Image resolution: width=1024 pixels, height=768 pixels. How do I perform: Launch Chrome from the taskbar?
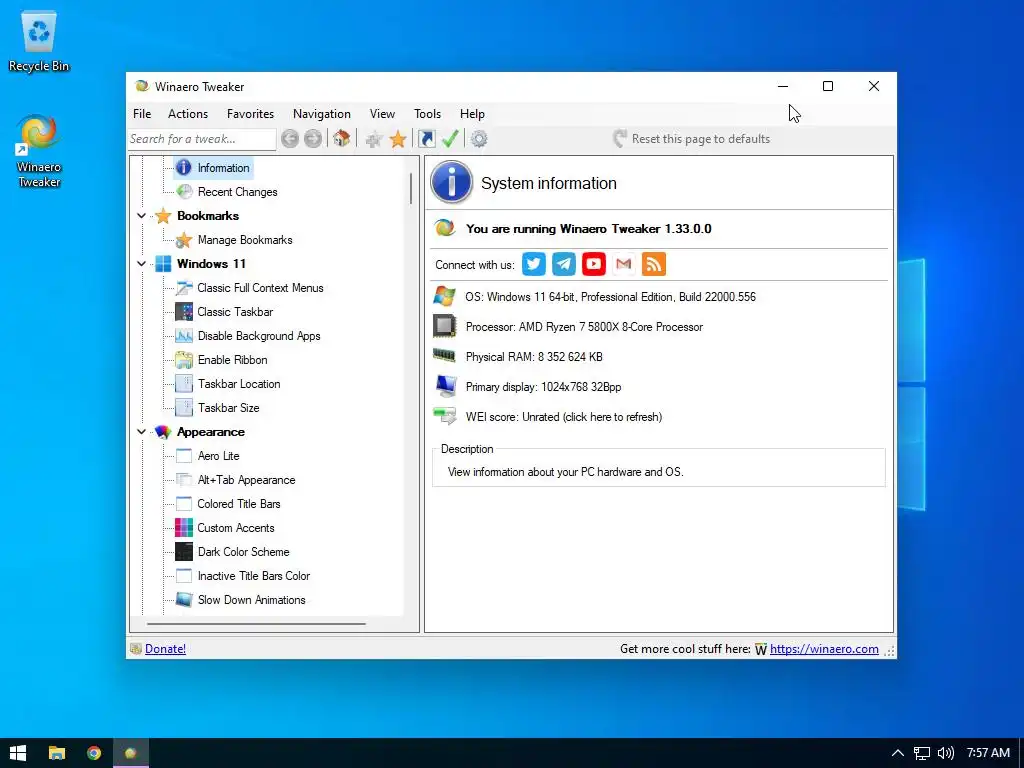click(94, 753)
